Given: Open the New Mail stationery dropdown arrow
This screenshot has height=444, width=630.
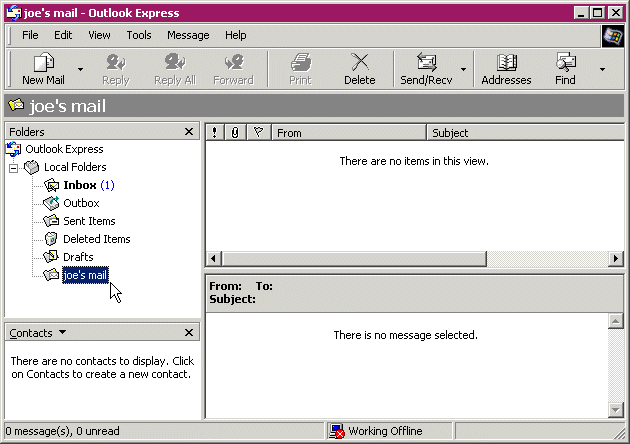Looking at the screenshot, I should coord(80,69).
